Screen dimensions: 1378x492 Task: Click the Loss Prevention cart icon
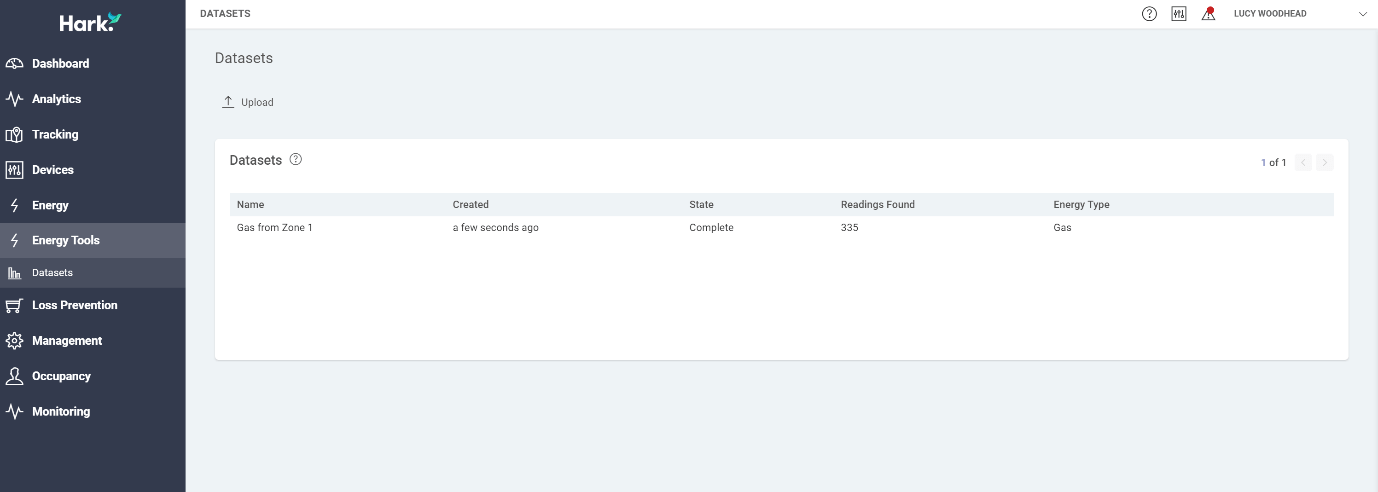point(14,305)
